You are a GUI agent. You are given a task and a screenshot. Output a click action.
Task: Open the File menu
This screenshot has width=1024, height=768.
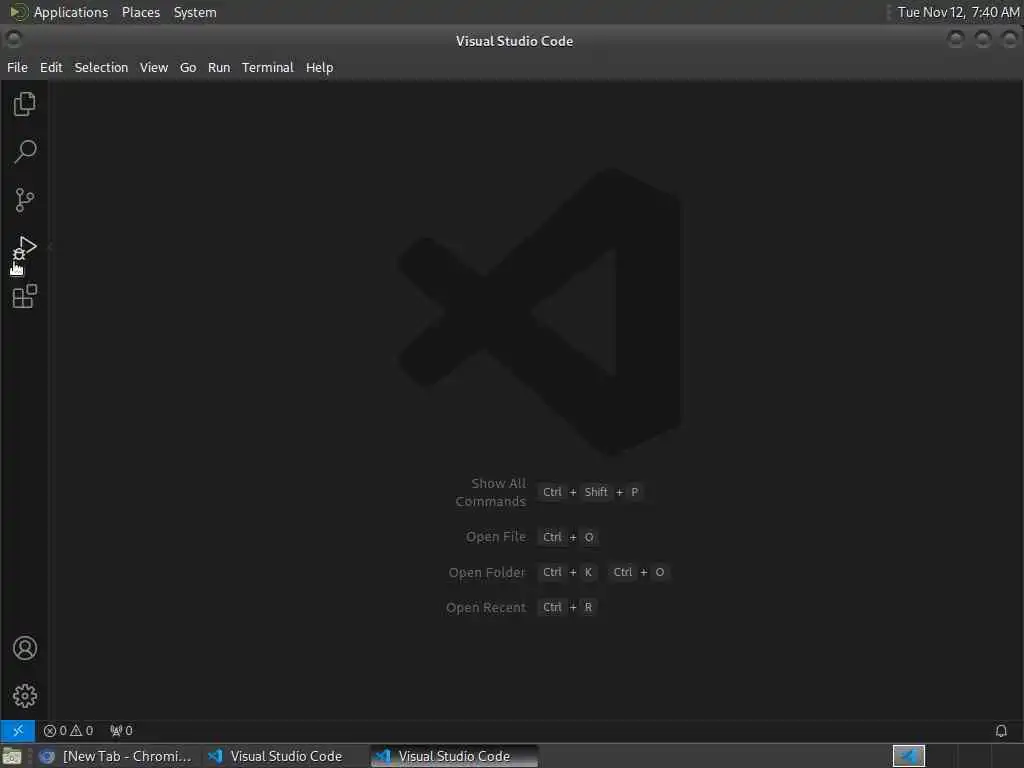coord(17,67)
